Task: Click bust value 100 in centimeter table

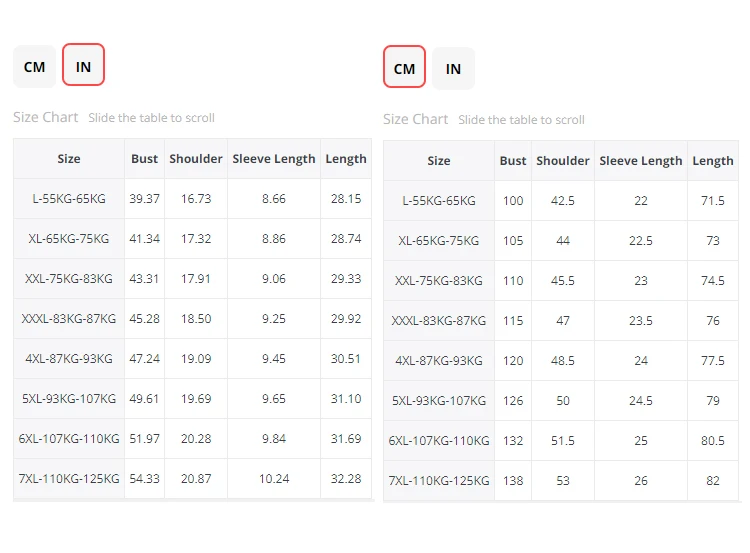Action: point(513,200)
